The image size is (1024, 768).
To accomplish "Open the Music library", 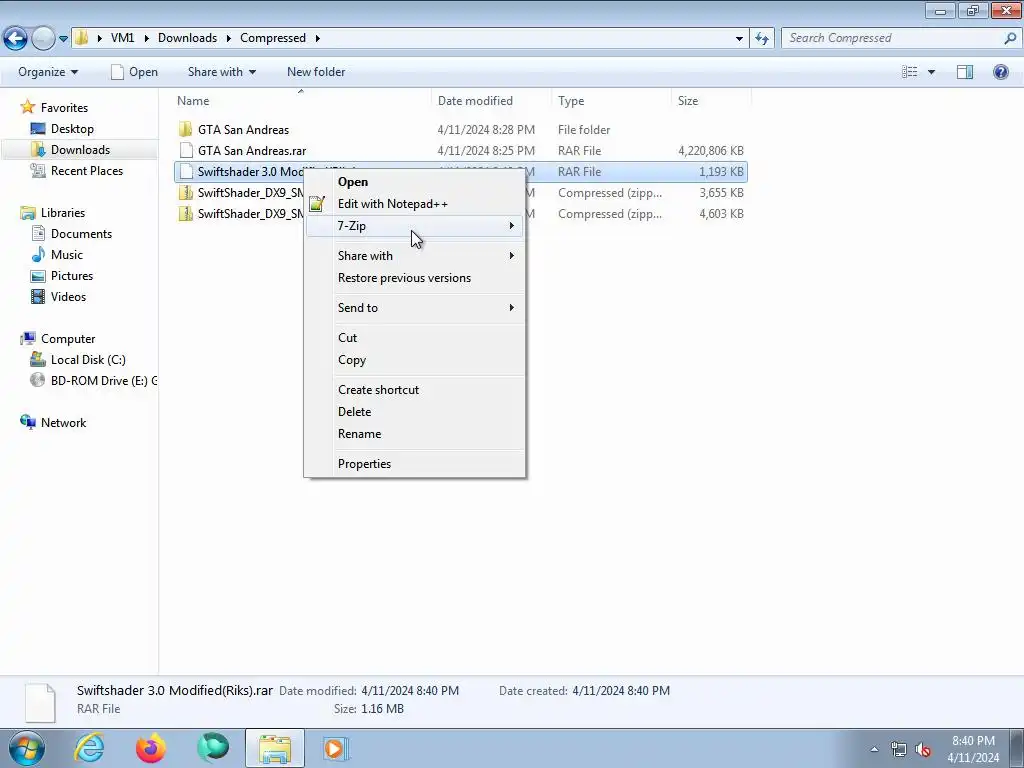I will [67, 255].
